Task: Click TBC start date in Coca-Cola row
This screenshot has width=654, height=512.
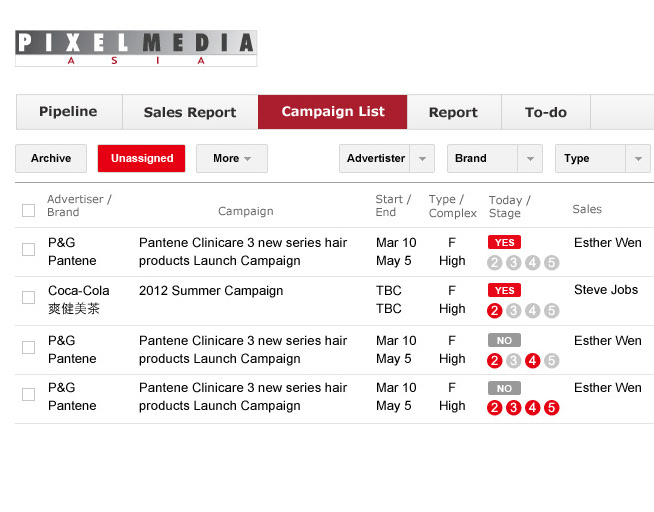Action: (x=389, y=291)
